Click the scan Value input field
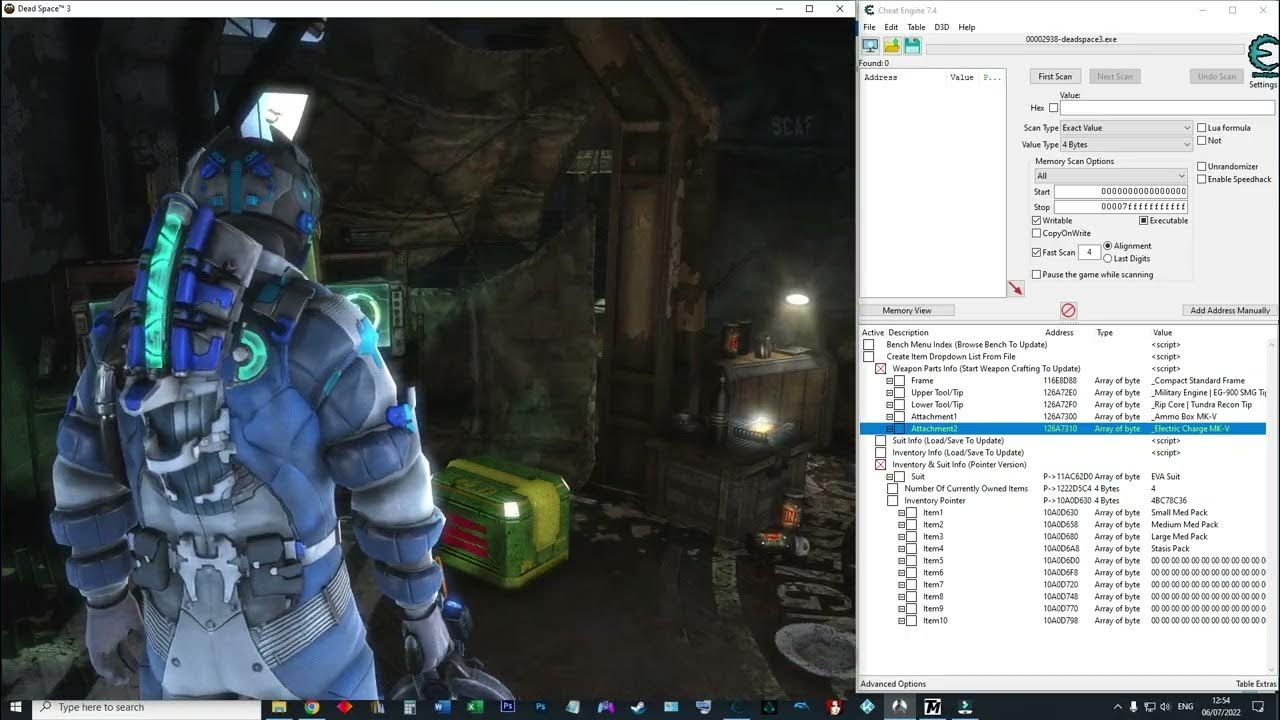This screenshot has width=1280, height=720. [x=1167, y=108]
